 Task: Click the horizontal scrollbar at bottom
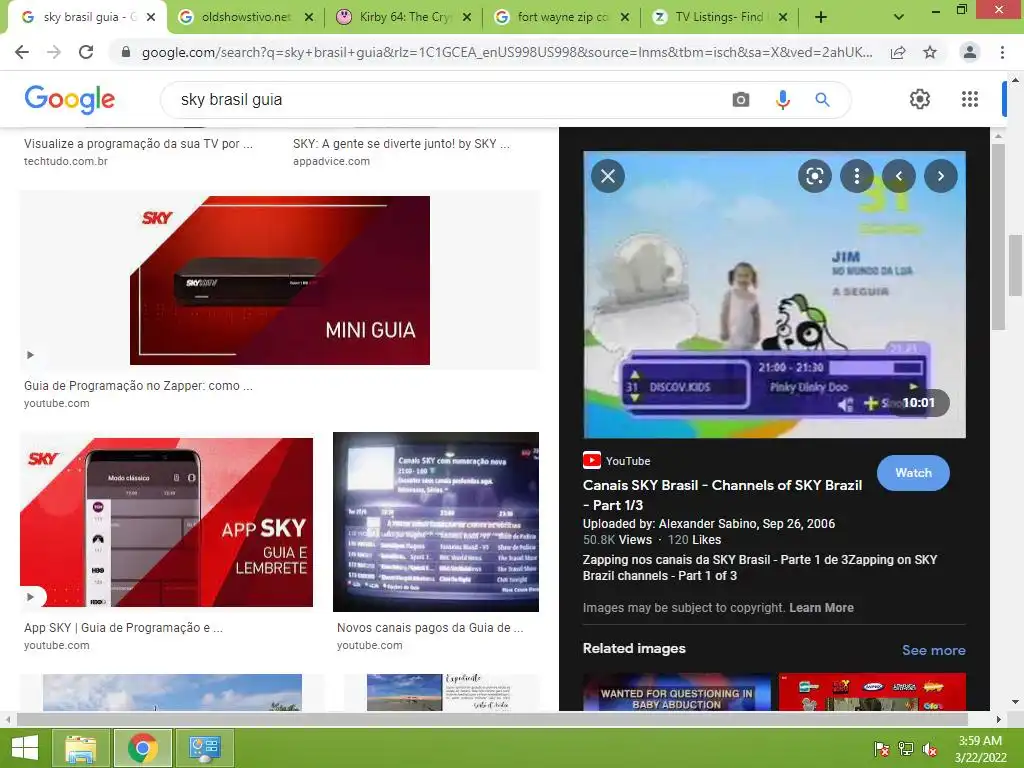492,719
